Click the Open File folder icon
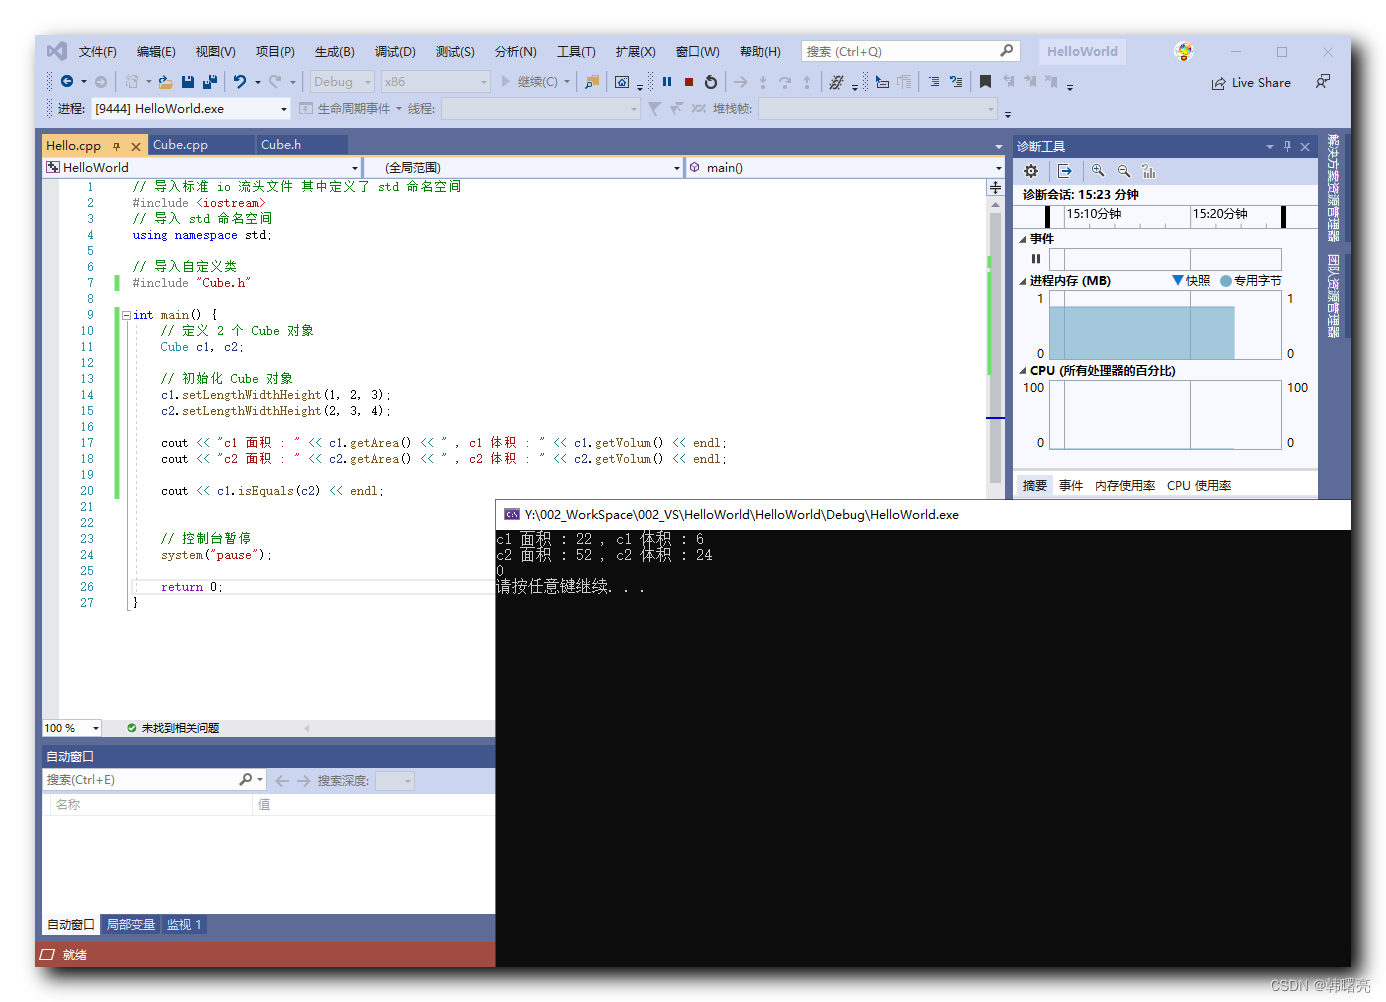This screenshot has width=1386, height=1002. pos(165,82)
